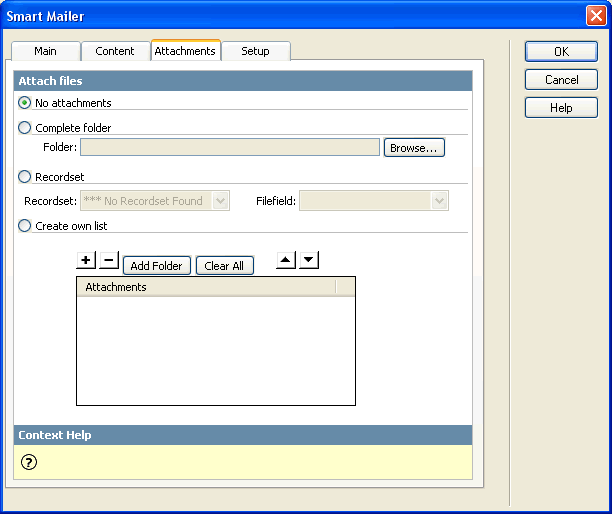Switch to the Content tab
Viewport: 612px width, 514px height.
click(x=115, y=51)
